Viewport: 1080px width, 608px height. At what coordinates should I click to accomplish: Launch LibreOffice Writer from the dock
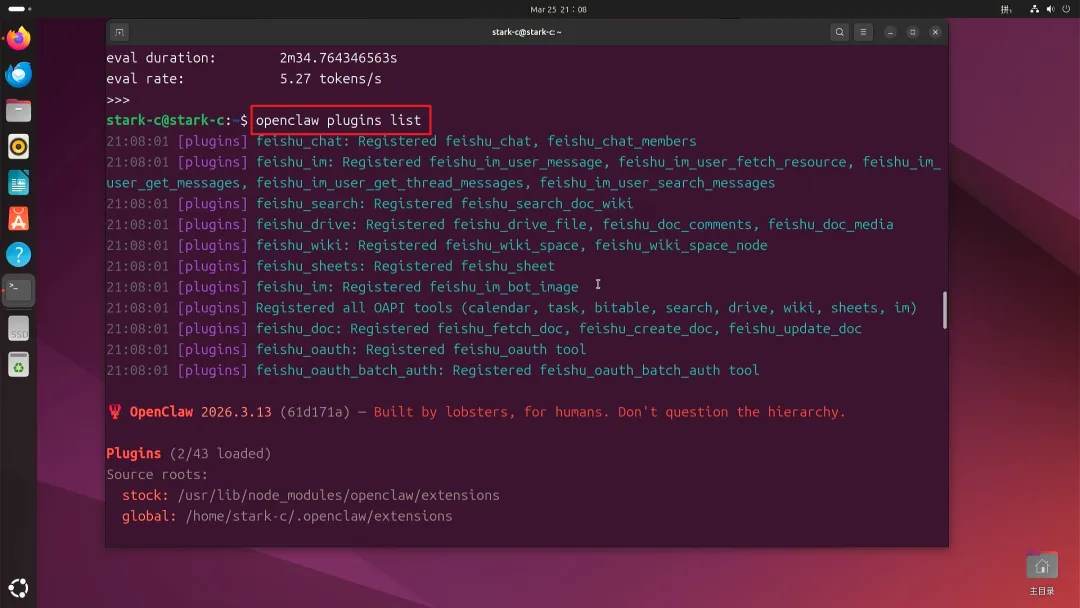click(19, 183)
